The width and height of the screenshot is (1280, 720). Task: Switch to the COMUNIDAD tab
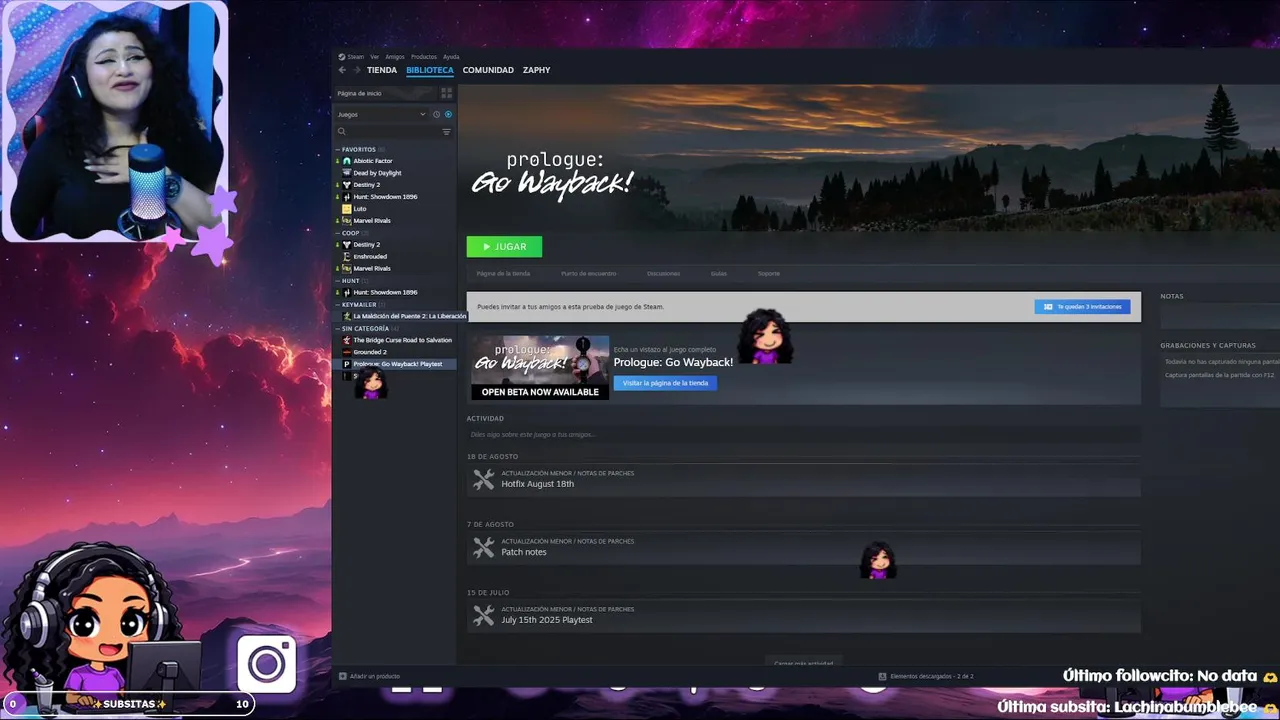tap(488, 70)
